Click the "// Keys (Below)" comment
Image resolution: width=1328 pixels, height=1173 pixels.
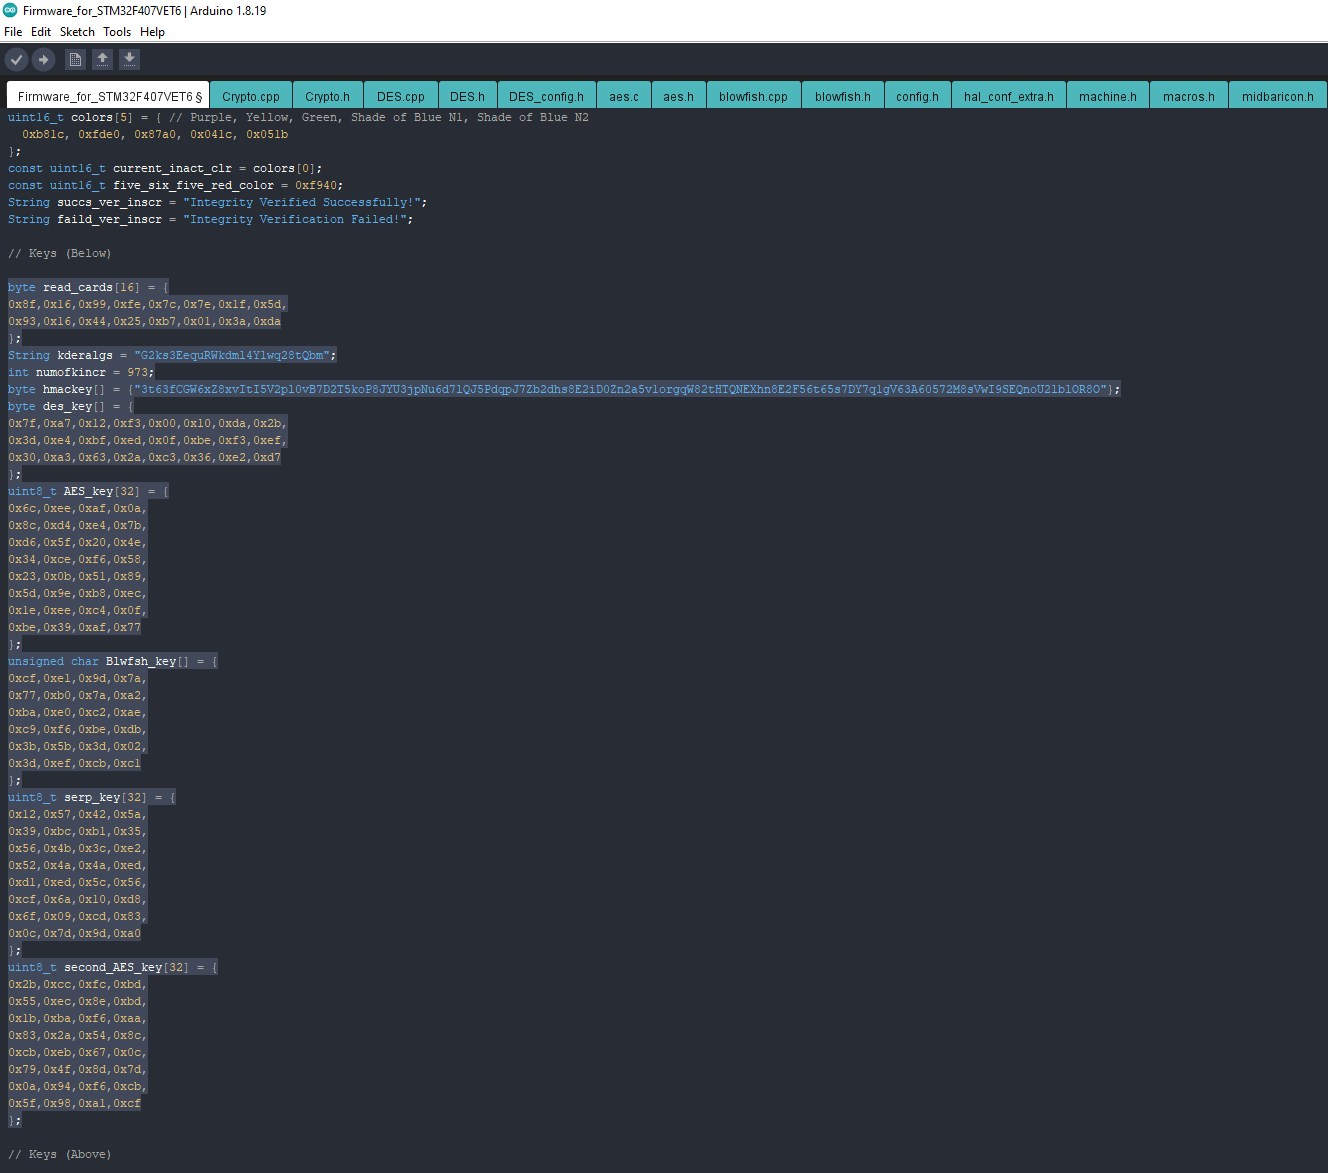click(x=60, y=253)
